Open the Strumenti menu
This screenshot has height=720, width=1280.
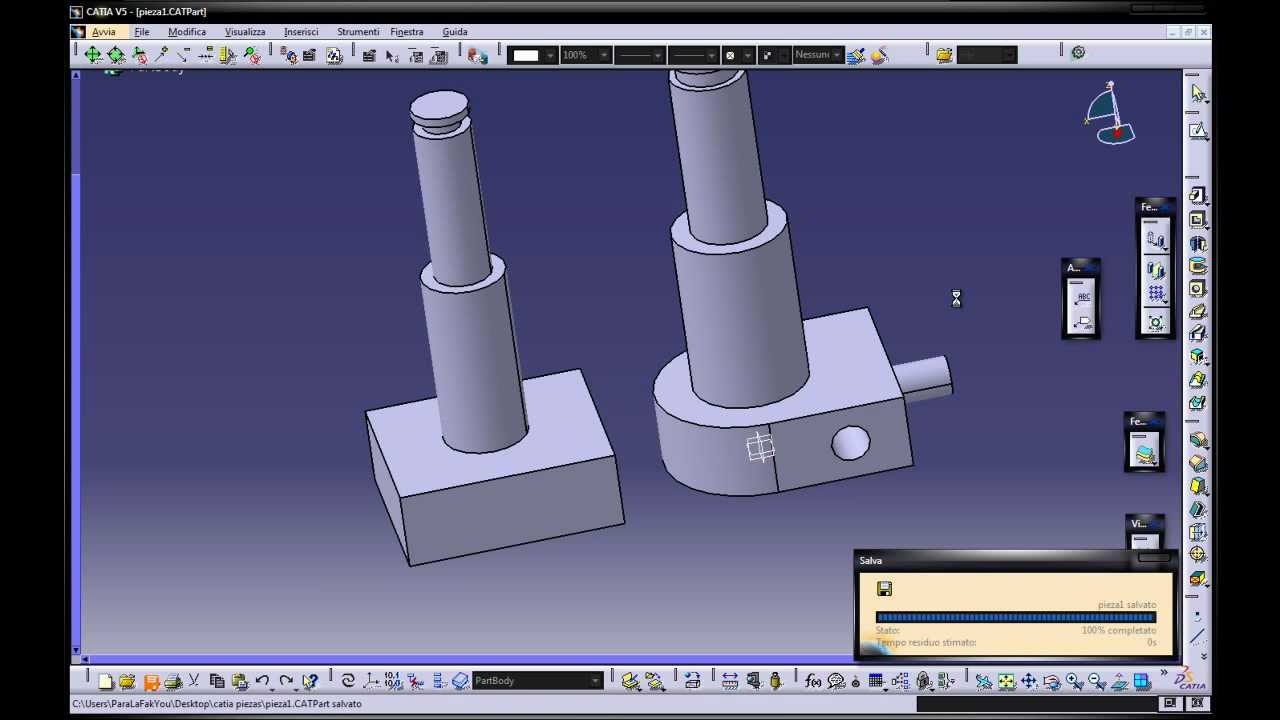tap(358, 32)
